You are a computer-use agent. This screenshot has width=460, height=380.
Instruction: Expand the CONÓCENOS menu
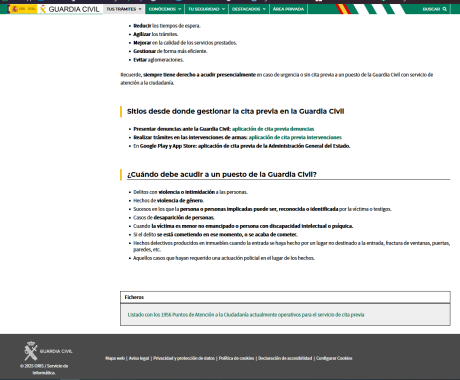tap(165, 9)
